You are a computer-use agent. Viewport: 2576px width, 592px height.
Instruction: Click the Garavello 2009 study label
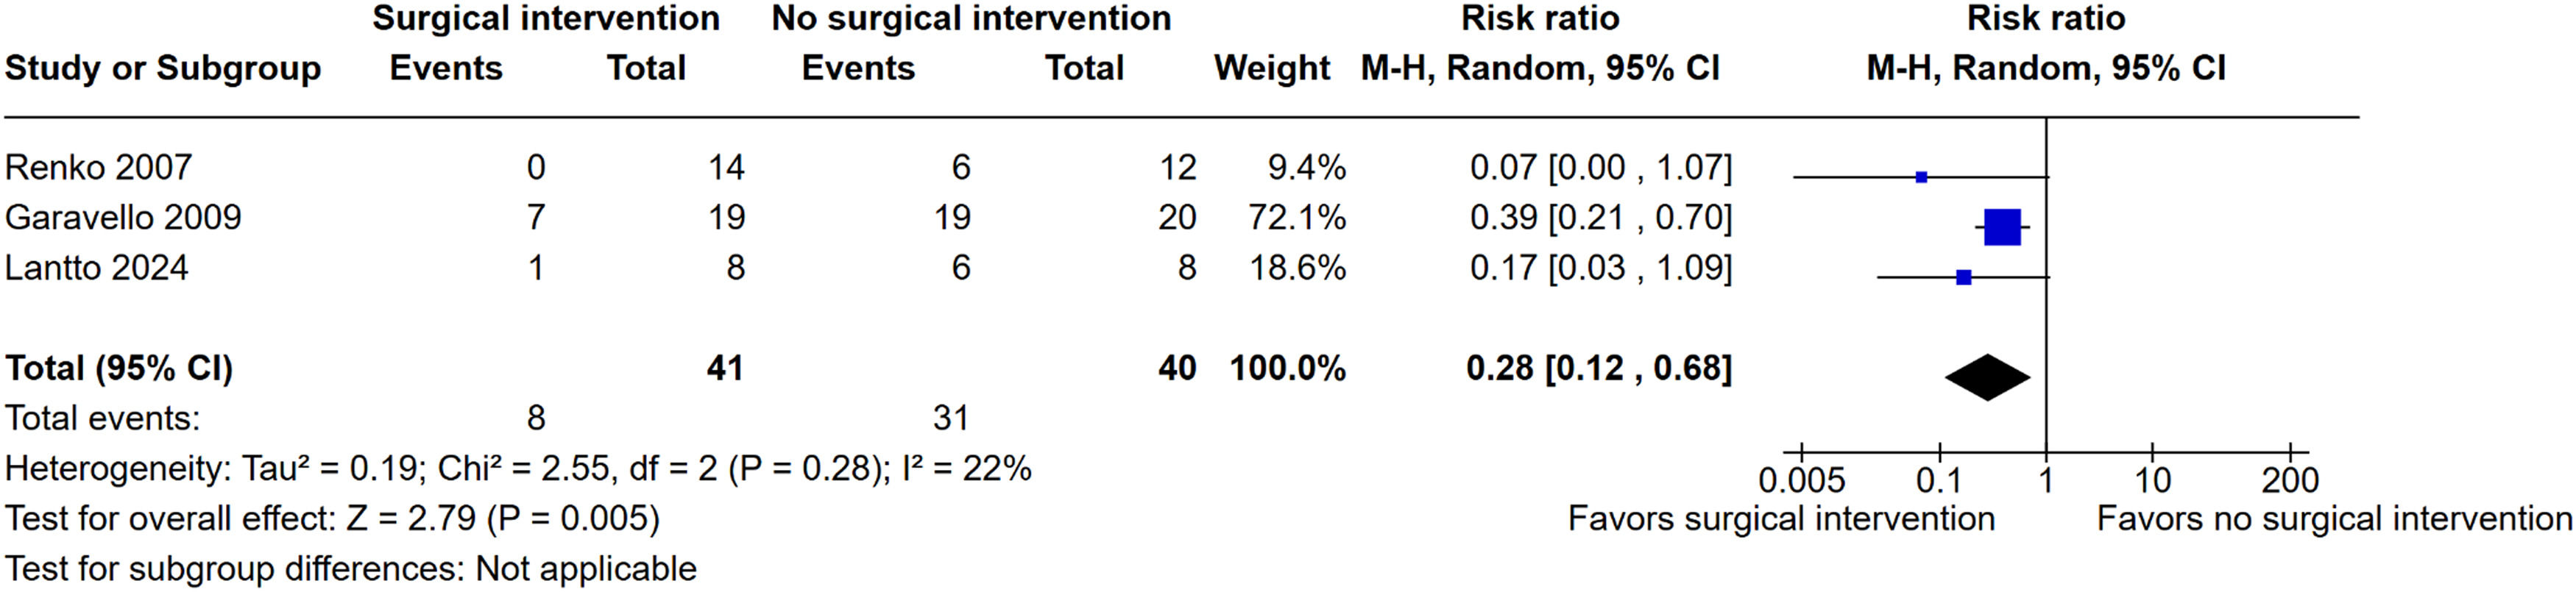123,217
